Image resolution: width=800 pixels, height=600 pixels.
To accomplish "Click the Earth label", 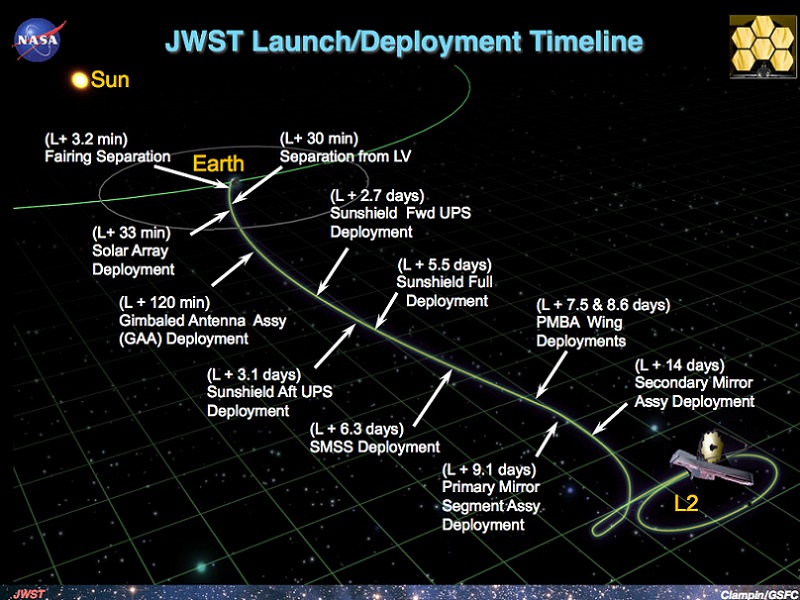I will point(218,164).
